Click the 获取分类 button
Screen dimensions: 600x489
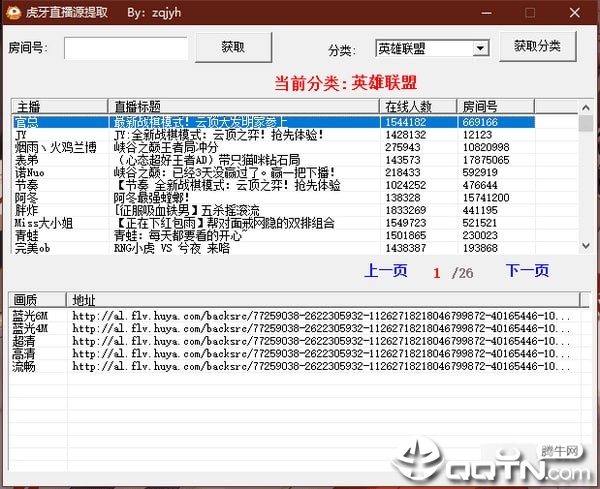[x=538, y=47]
